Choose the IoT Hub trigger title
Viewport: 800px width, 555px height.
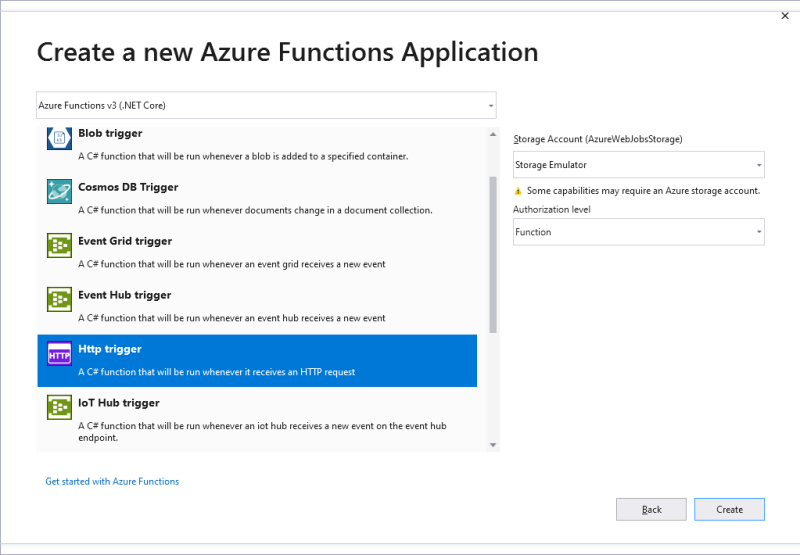pyautogui.click(x=119, y=403)
